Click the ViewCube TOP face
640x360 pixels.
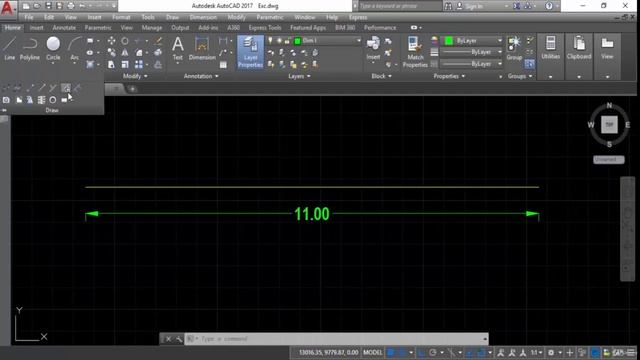click(x=609, y=124)
